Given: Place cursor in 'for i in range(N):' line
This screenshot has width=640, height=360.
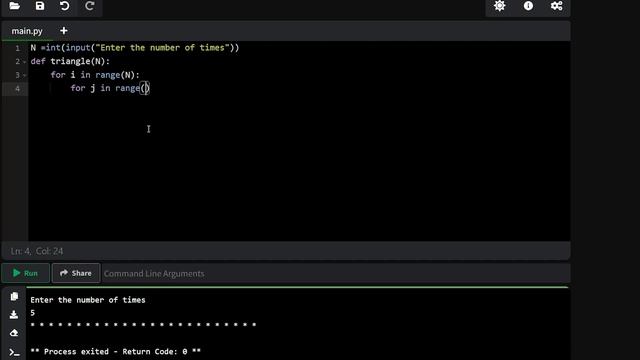Looking at the screenshot, I should pos(95,75).
